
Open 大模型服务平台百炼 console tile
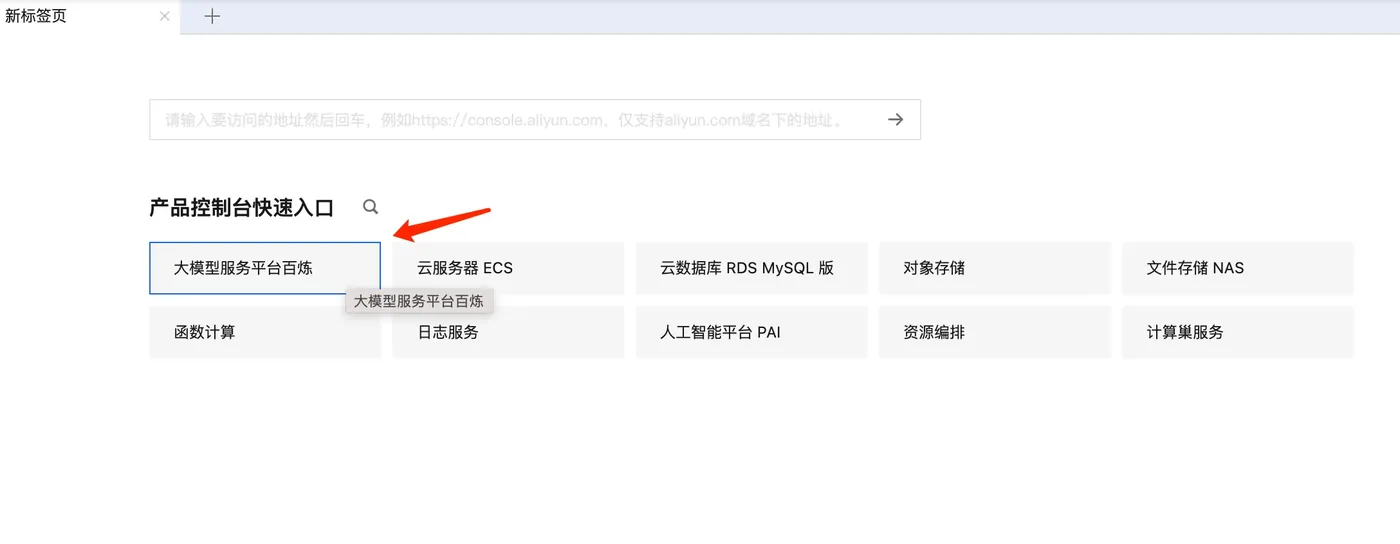(x=265, y=268)
